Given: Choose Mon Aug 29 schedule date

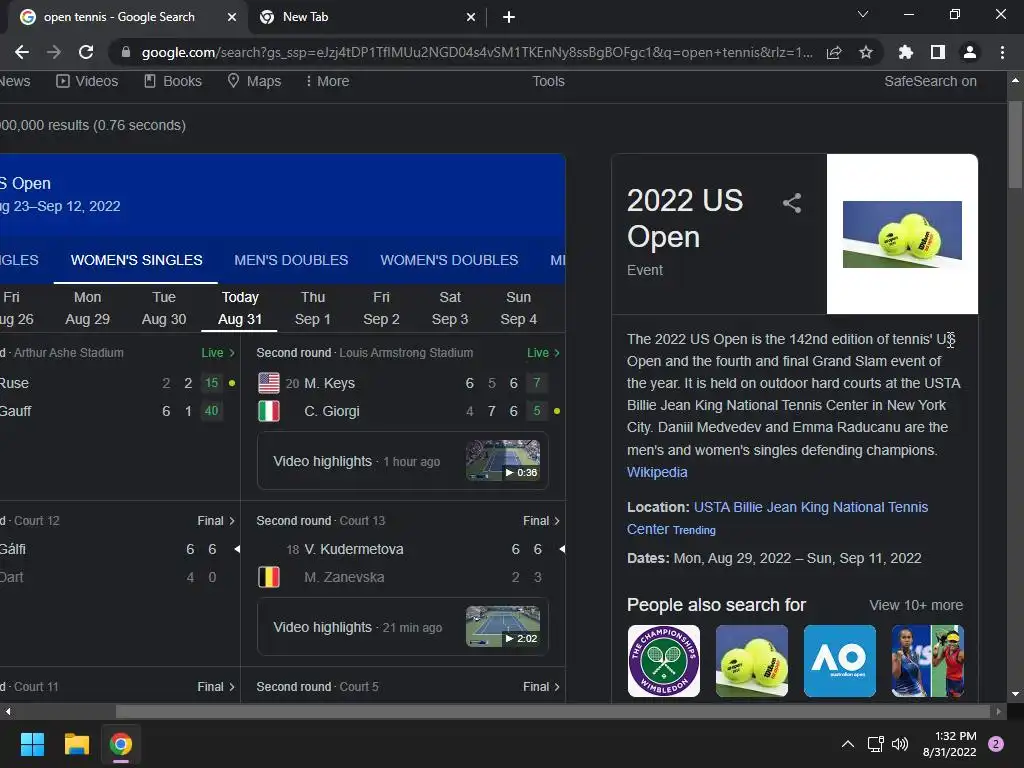Looking at the screenshot, I should coord(88,308).
